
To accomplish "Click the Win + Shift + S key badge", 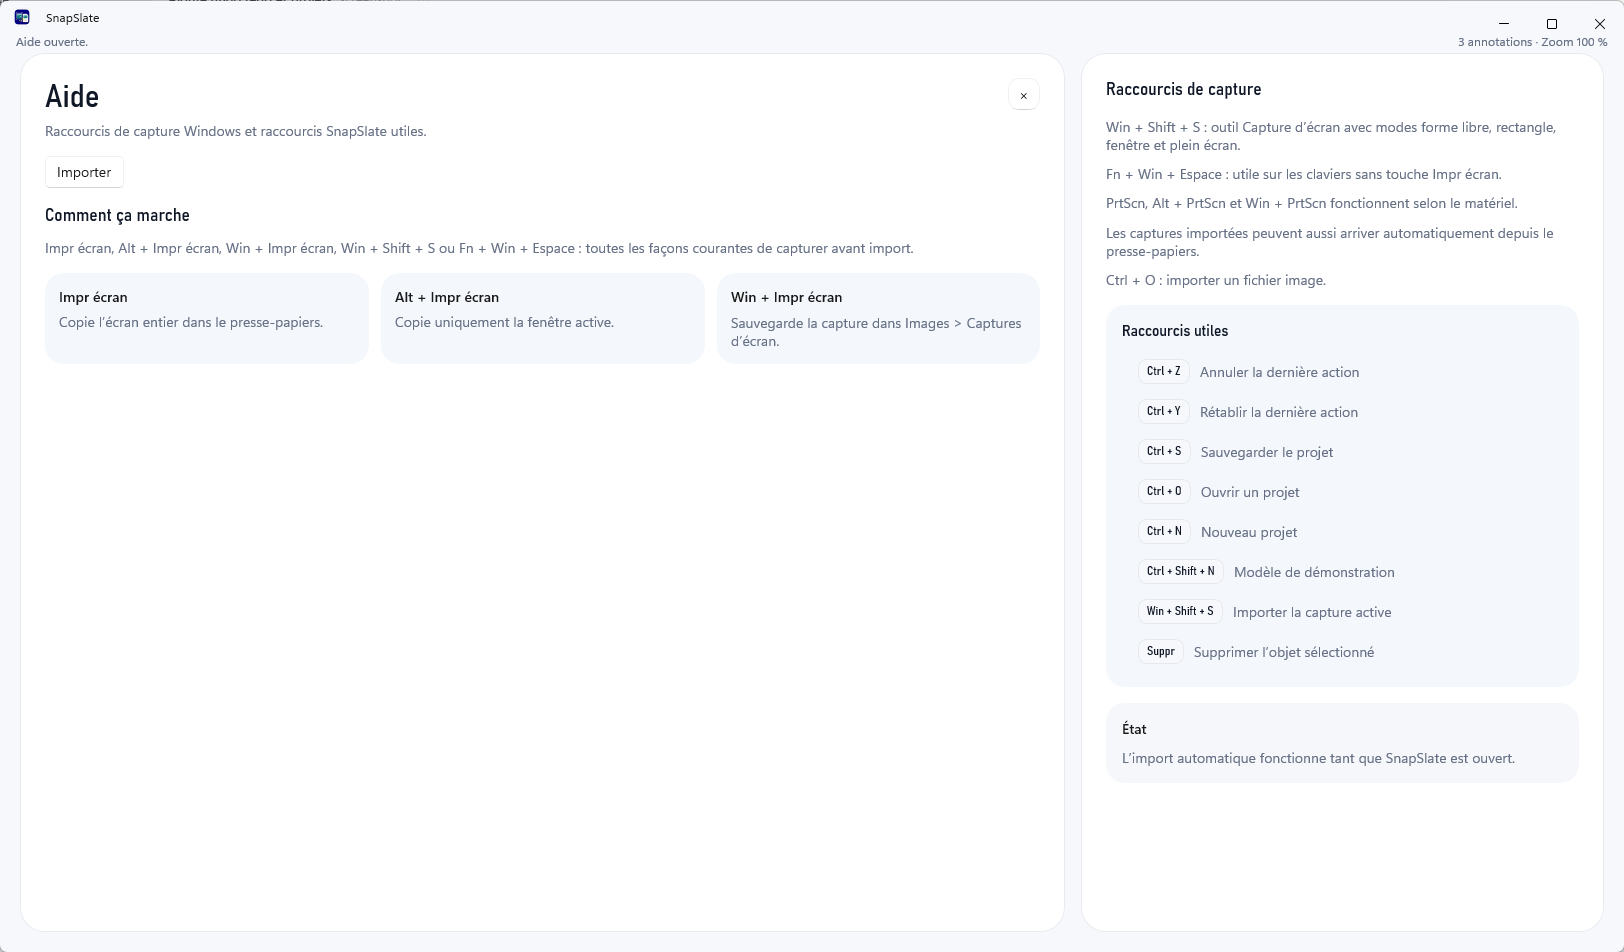I will [1180, 611].
